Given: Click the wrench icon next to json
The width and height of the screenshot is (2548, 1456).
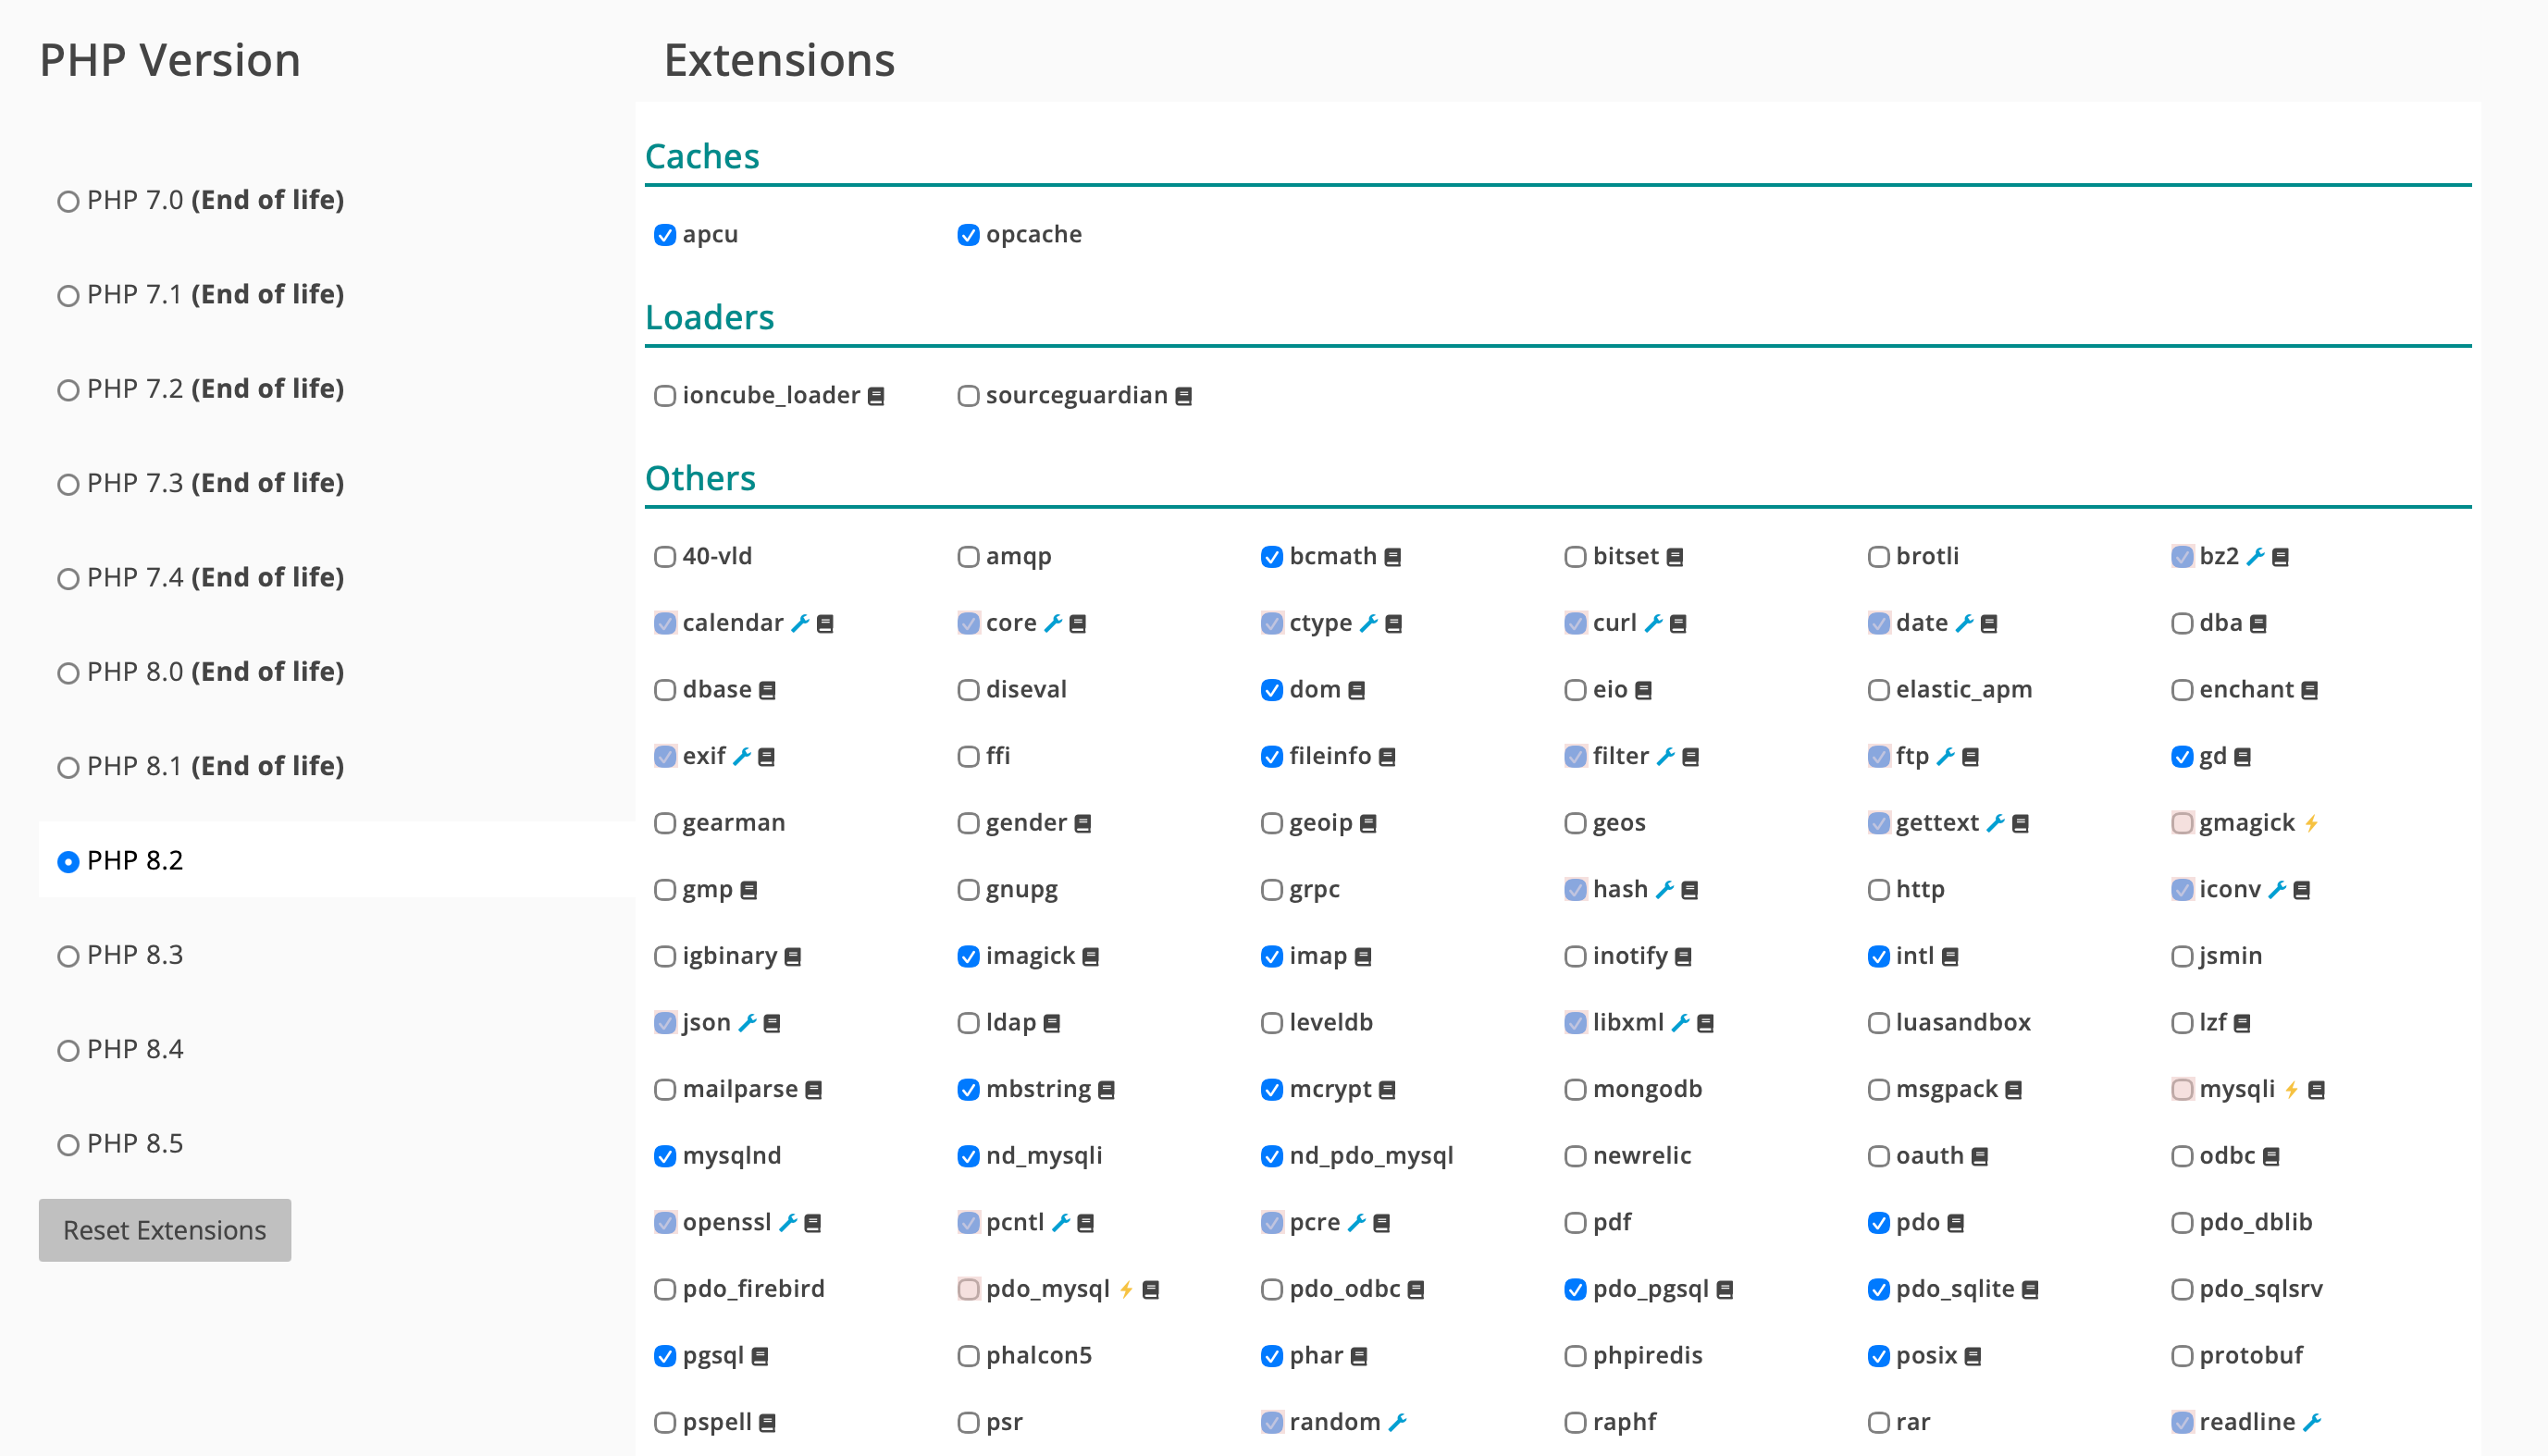Looking at the screenshot, I should click(747, 1023).
